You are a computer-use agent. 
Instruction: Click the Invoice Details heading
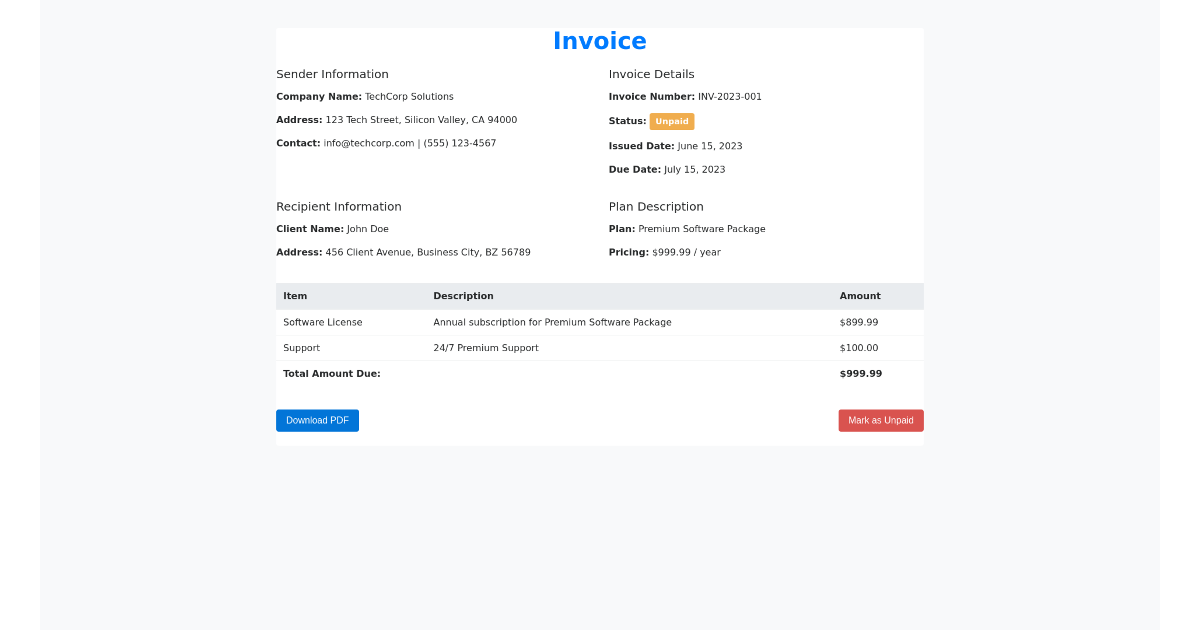tap(652, 73)
